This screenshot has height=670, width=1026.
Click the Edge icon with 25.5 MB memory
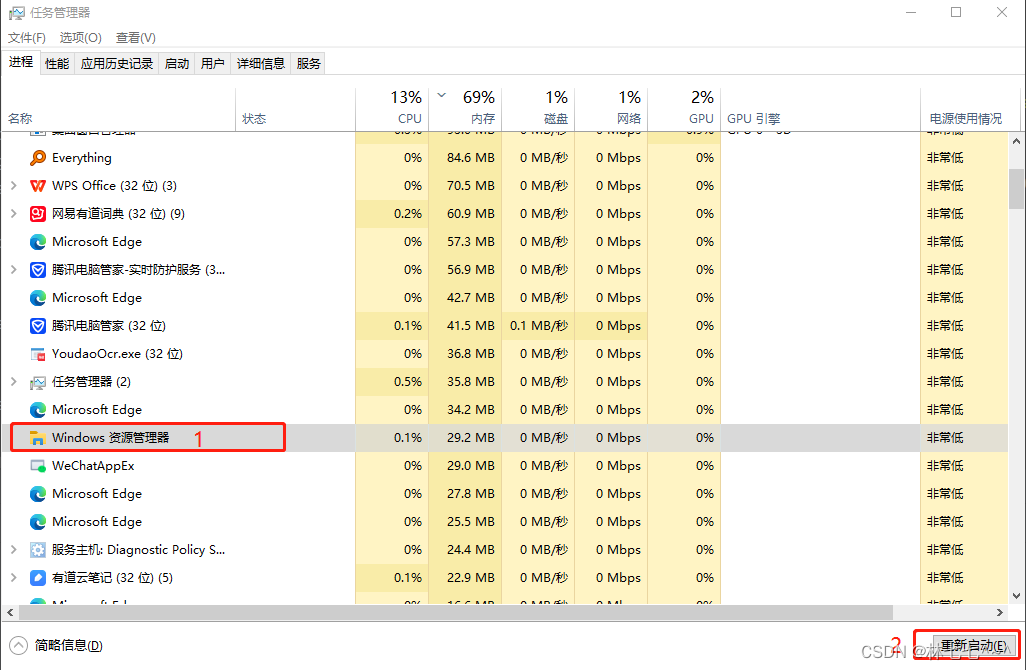coord(38,522)
